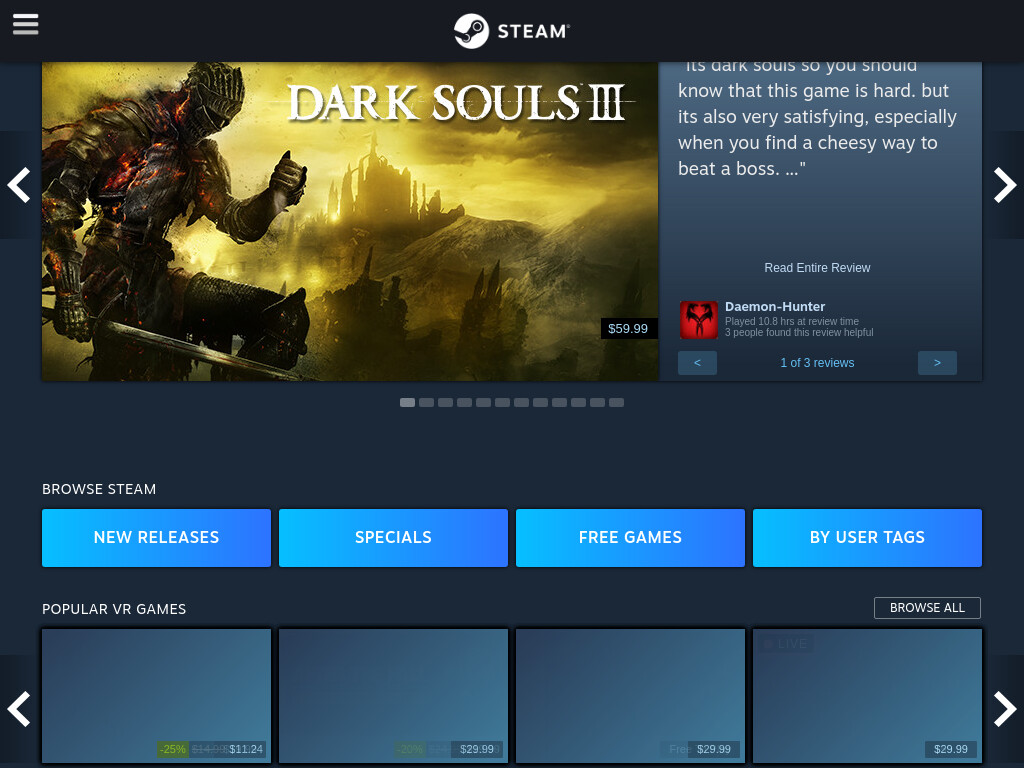Image resolution: width=1024 pixels, height=768 pixels.
Task: Click the Steam logo
Action: [x=512, y=31]
